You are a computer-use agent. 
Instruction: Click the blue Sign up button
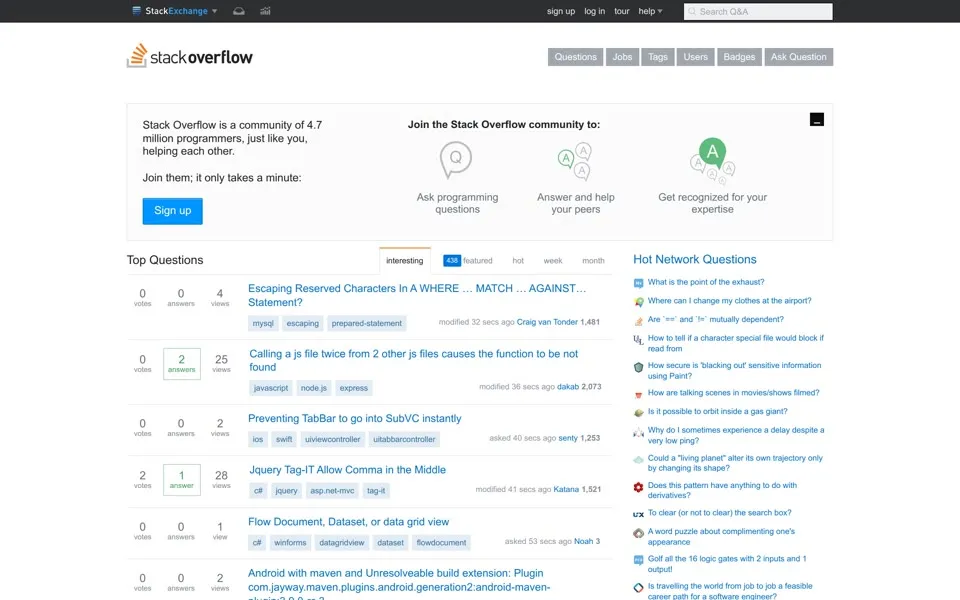pyautogui.click(x=173, y=211)
